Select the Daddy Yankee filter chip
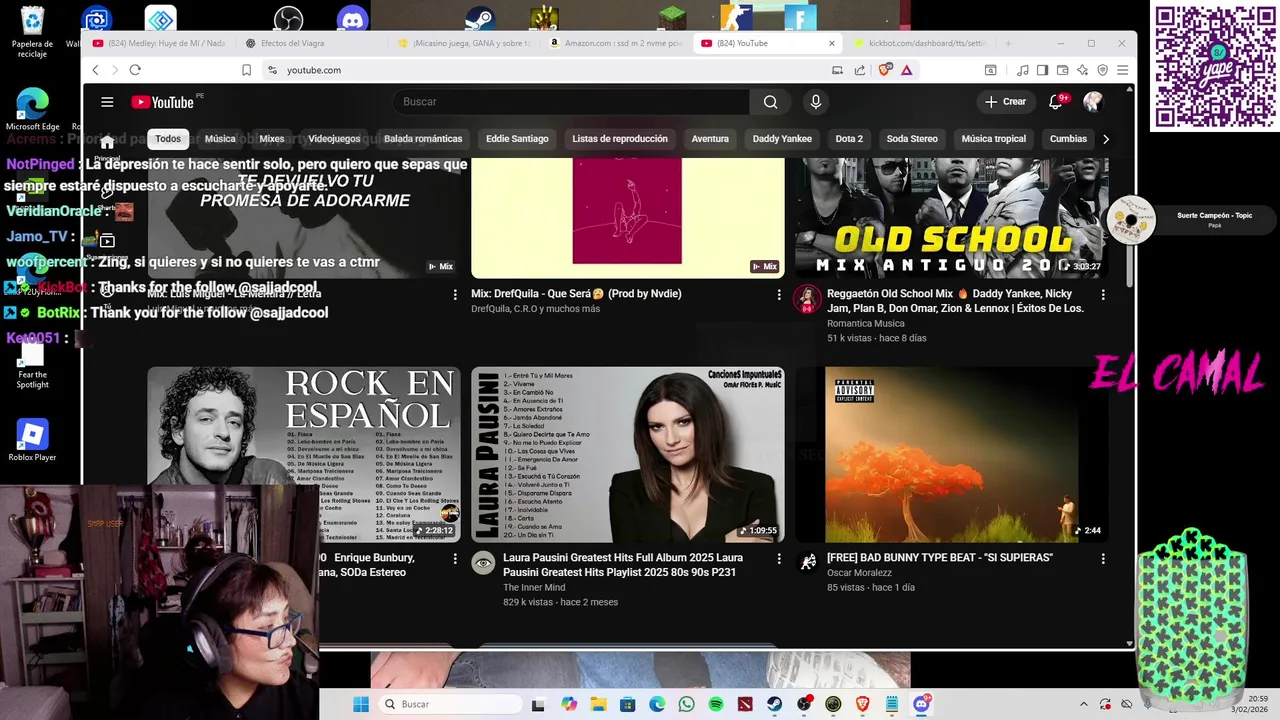 [782, 139]
